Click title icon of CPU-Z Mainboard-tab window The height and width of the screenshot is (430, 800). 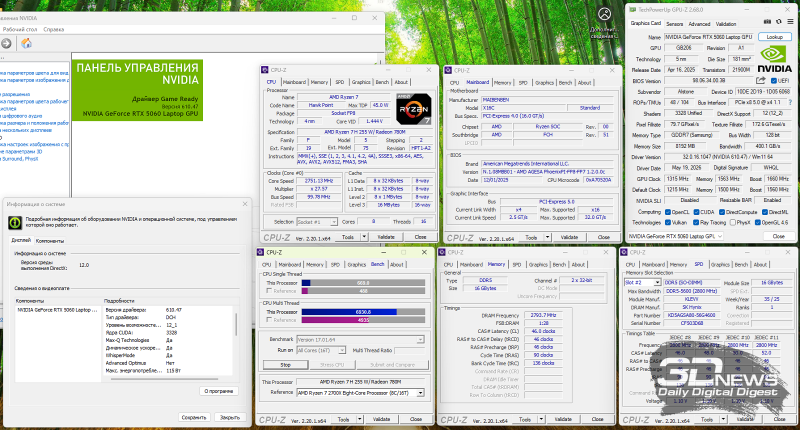(x=448, y=70)
